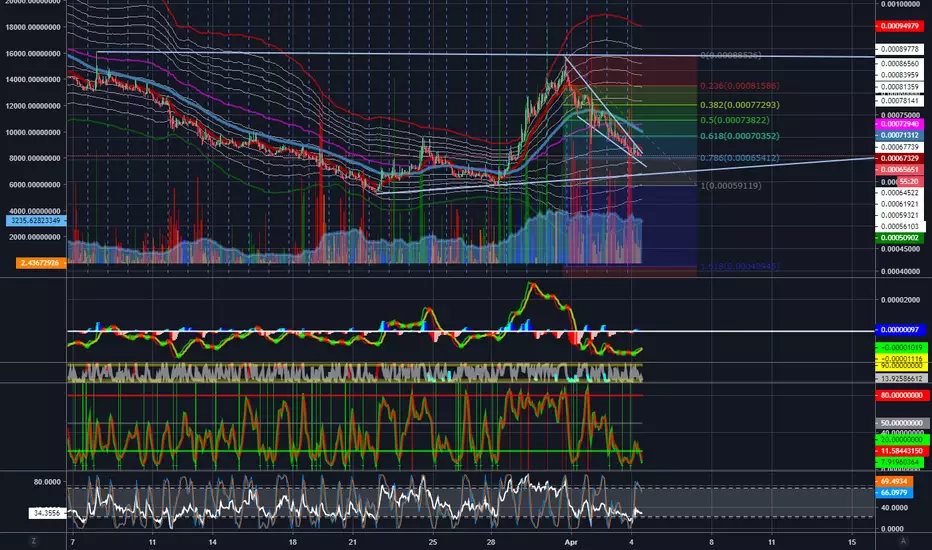Click the 0.00045000 right scale tick

tap(900, 249)
